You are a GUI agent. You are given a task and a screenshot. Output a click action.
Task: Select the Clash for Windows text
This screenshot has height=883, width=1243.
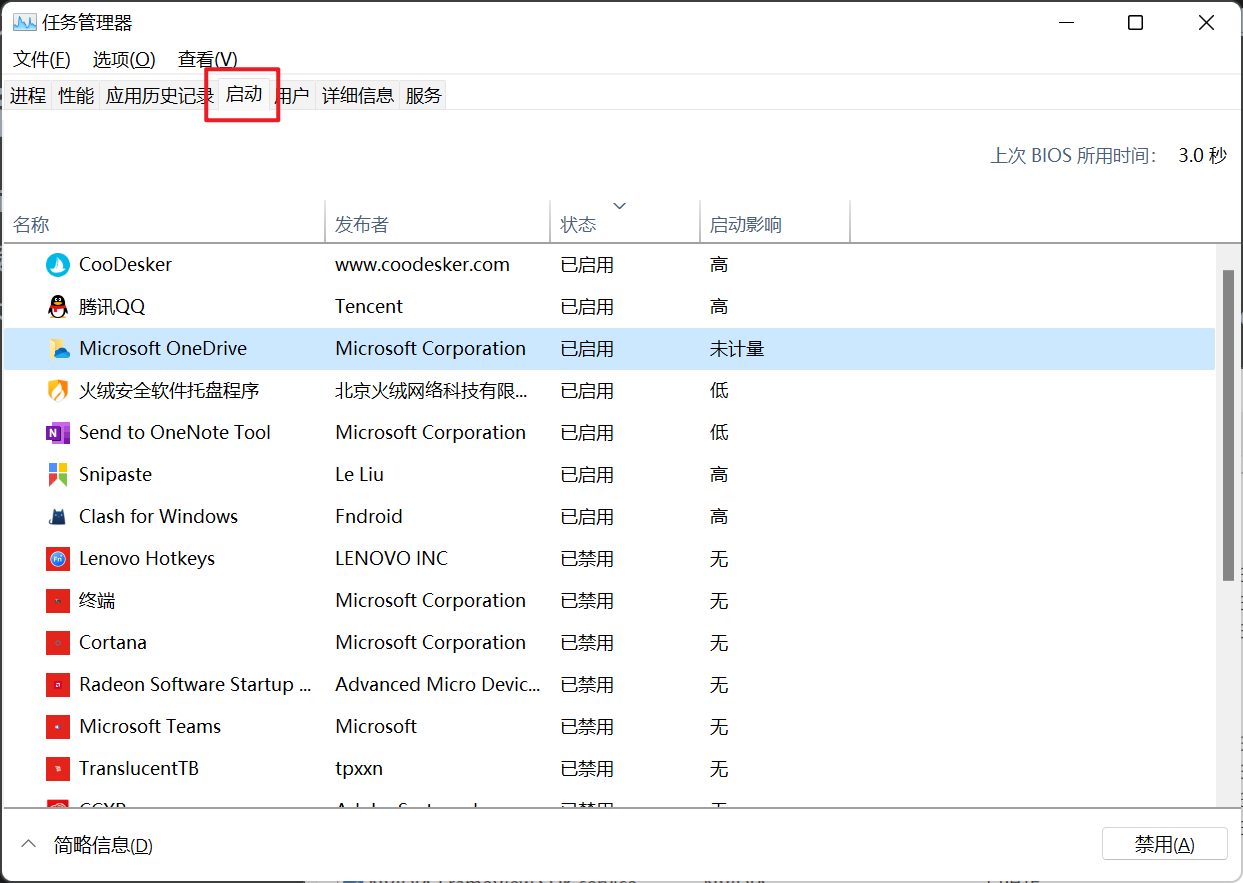coord(158,517)
